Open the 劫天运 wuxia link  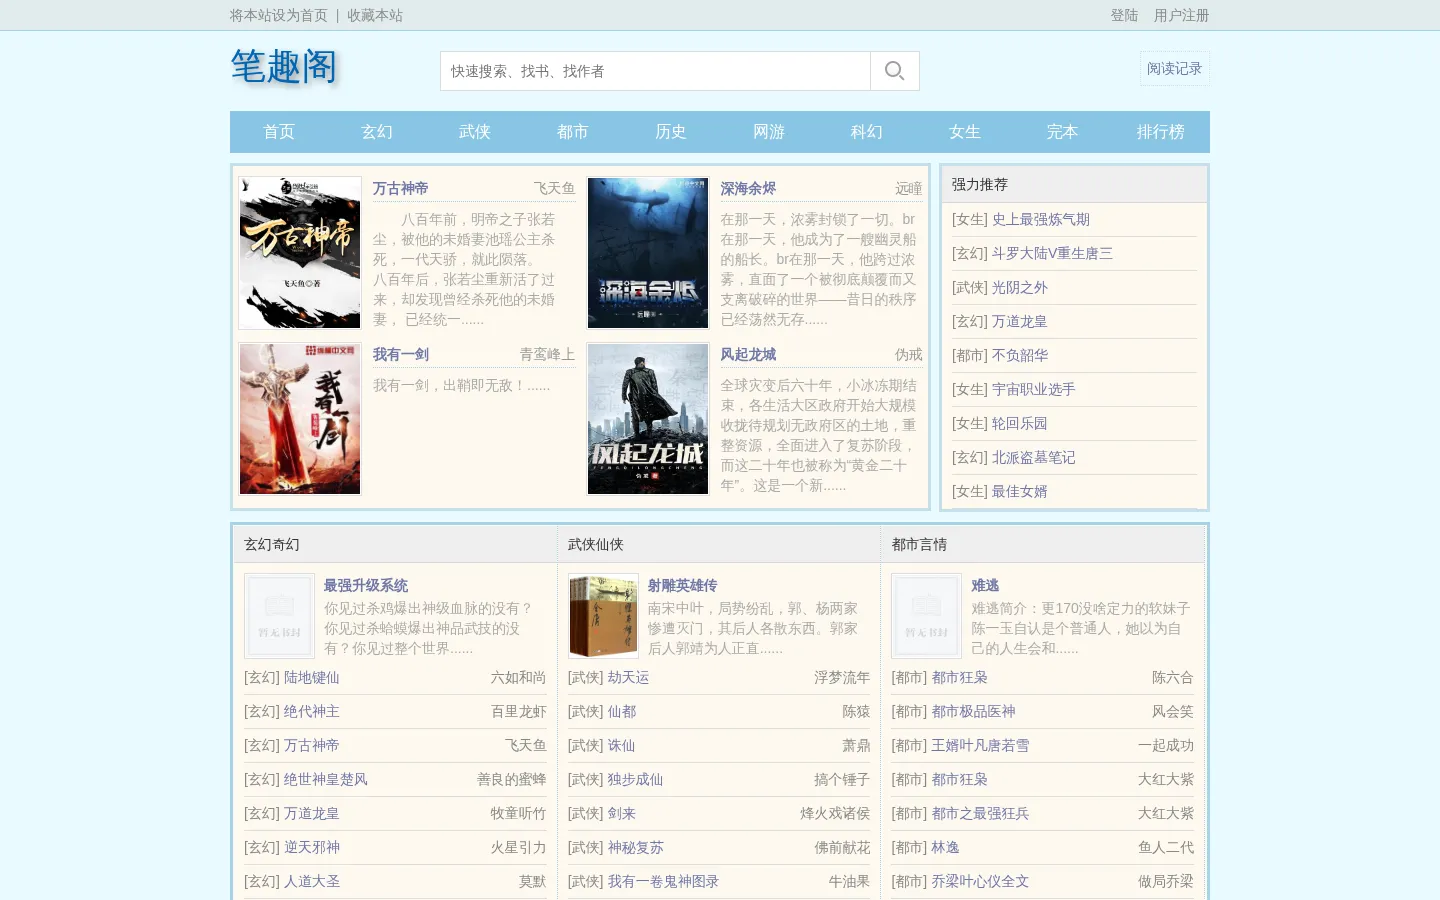[x=629, y=677]
